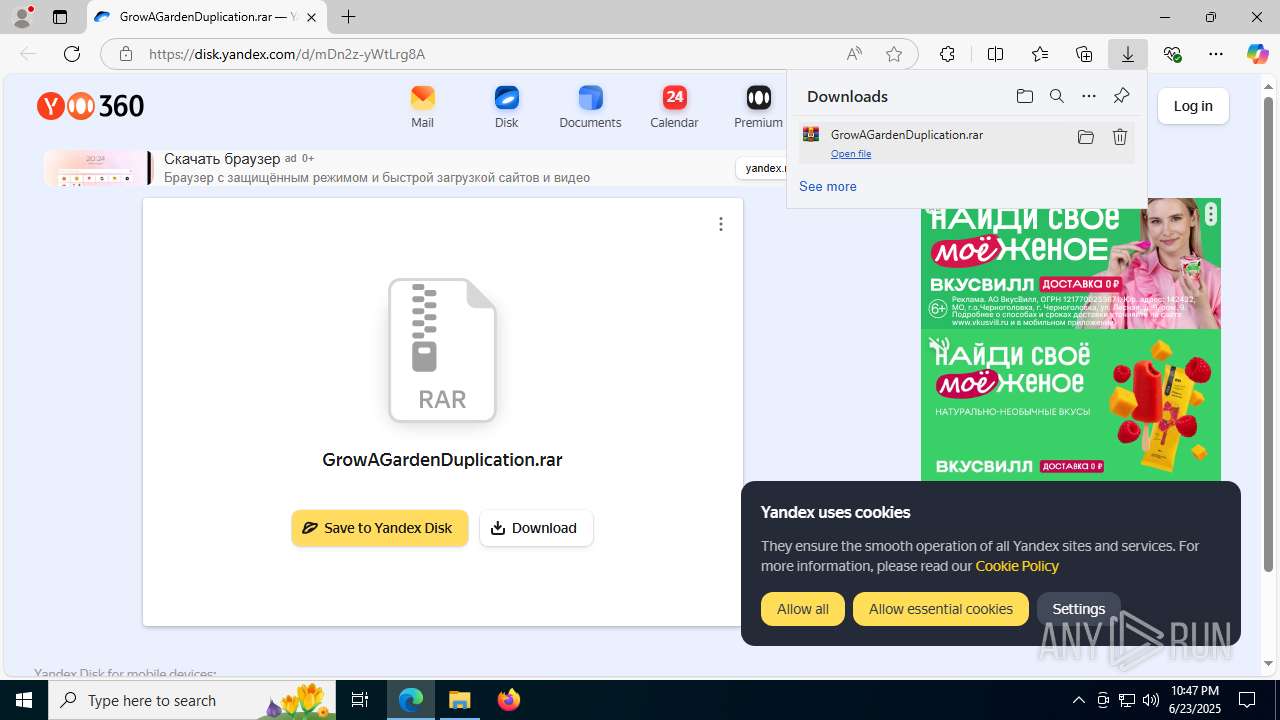The image size is (1280, 720).
Task: Refresh the page
Action: coord(72,54)
